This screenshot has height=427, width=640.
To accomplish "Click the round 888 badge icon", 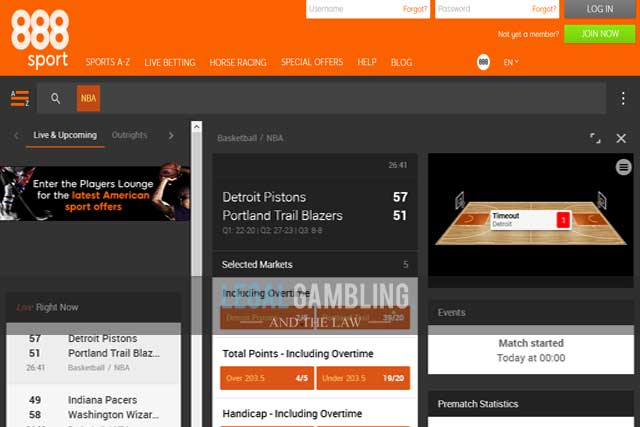I will point(483,62).
